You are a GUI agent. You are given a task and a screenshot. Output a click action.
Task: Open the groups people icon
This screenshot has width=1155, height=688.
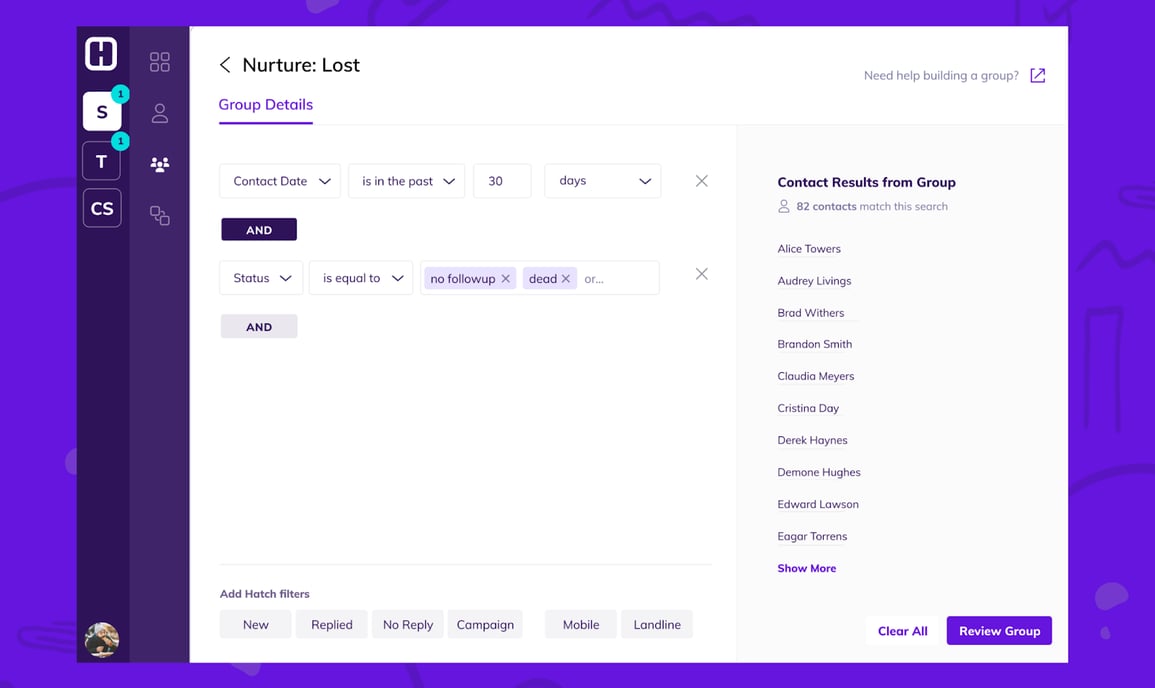[159, 164]
